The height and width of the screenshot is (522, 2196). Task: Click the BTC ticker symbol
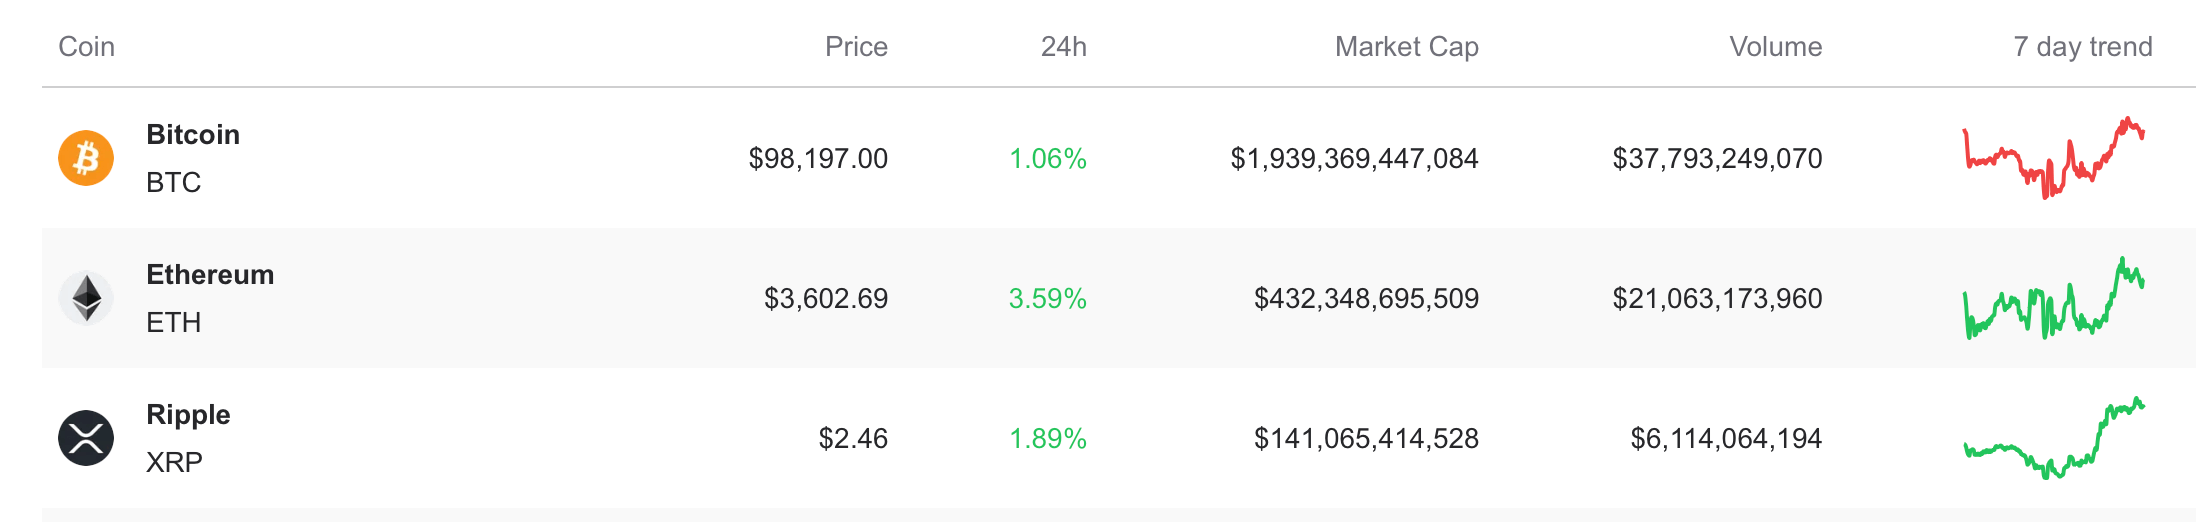[x=174, y=183]
